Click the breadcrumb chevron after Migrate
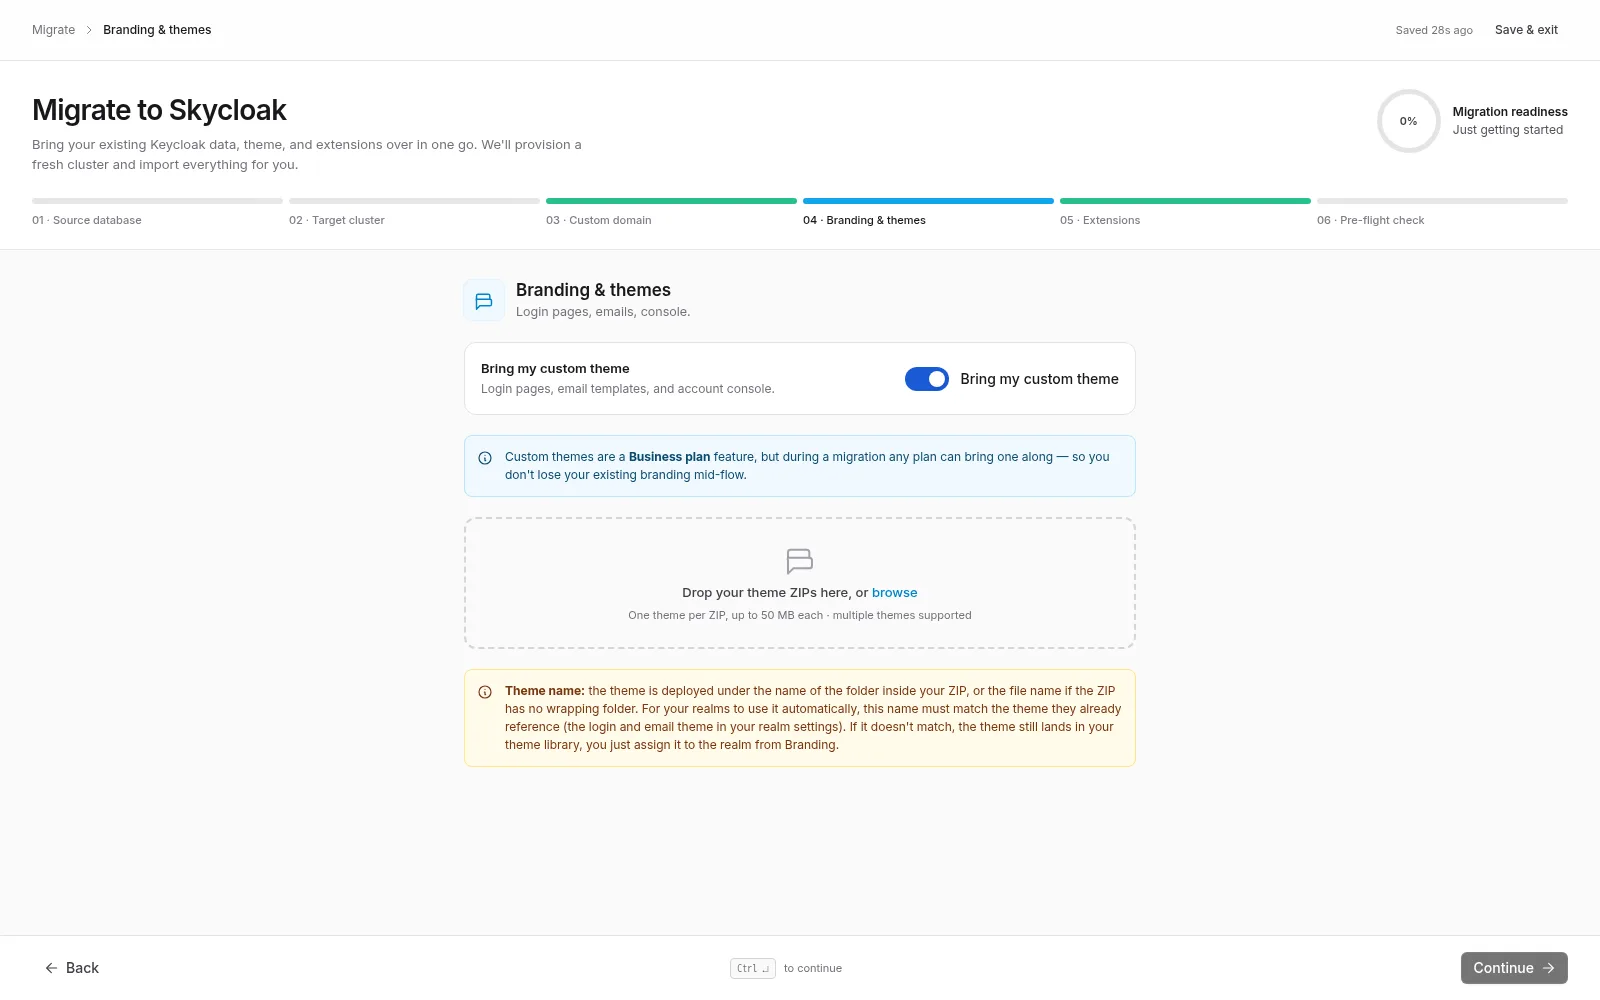Screen dimensions: 1600x1000 pos(89,30)
